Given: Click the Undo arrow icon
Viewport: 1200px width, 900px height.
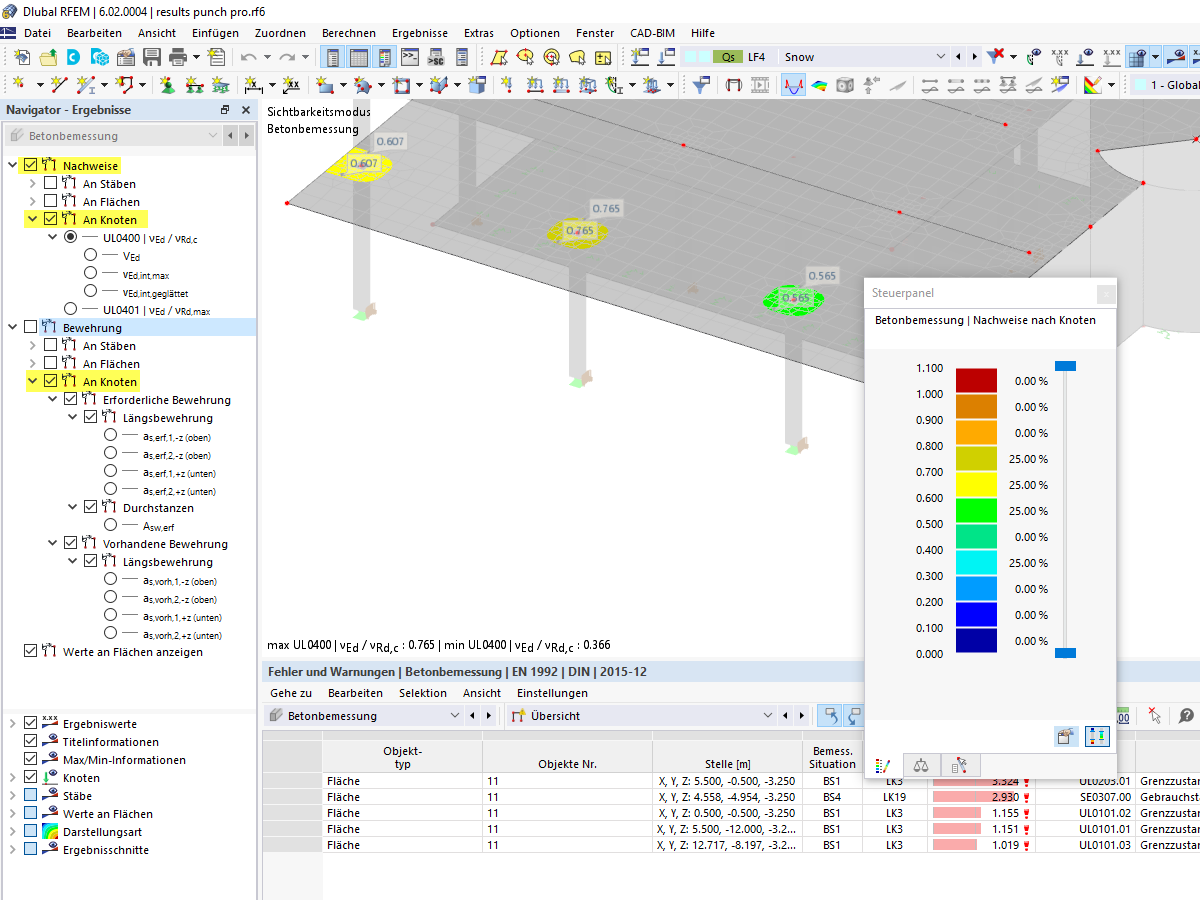Looking at the screenshot, I should click(x=248, y=57).
